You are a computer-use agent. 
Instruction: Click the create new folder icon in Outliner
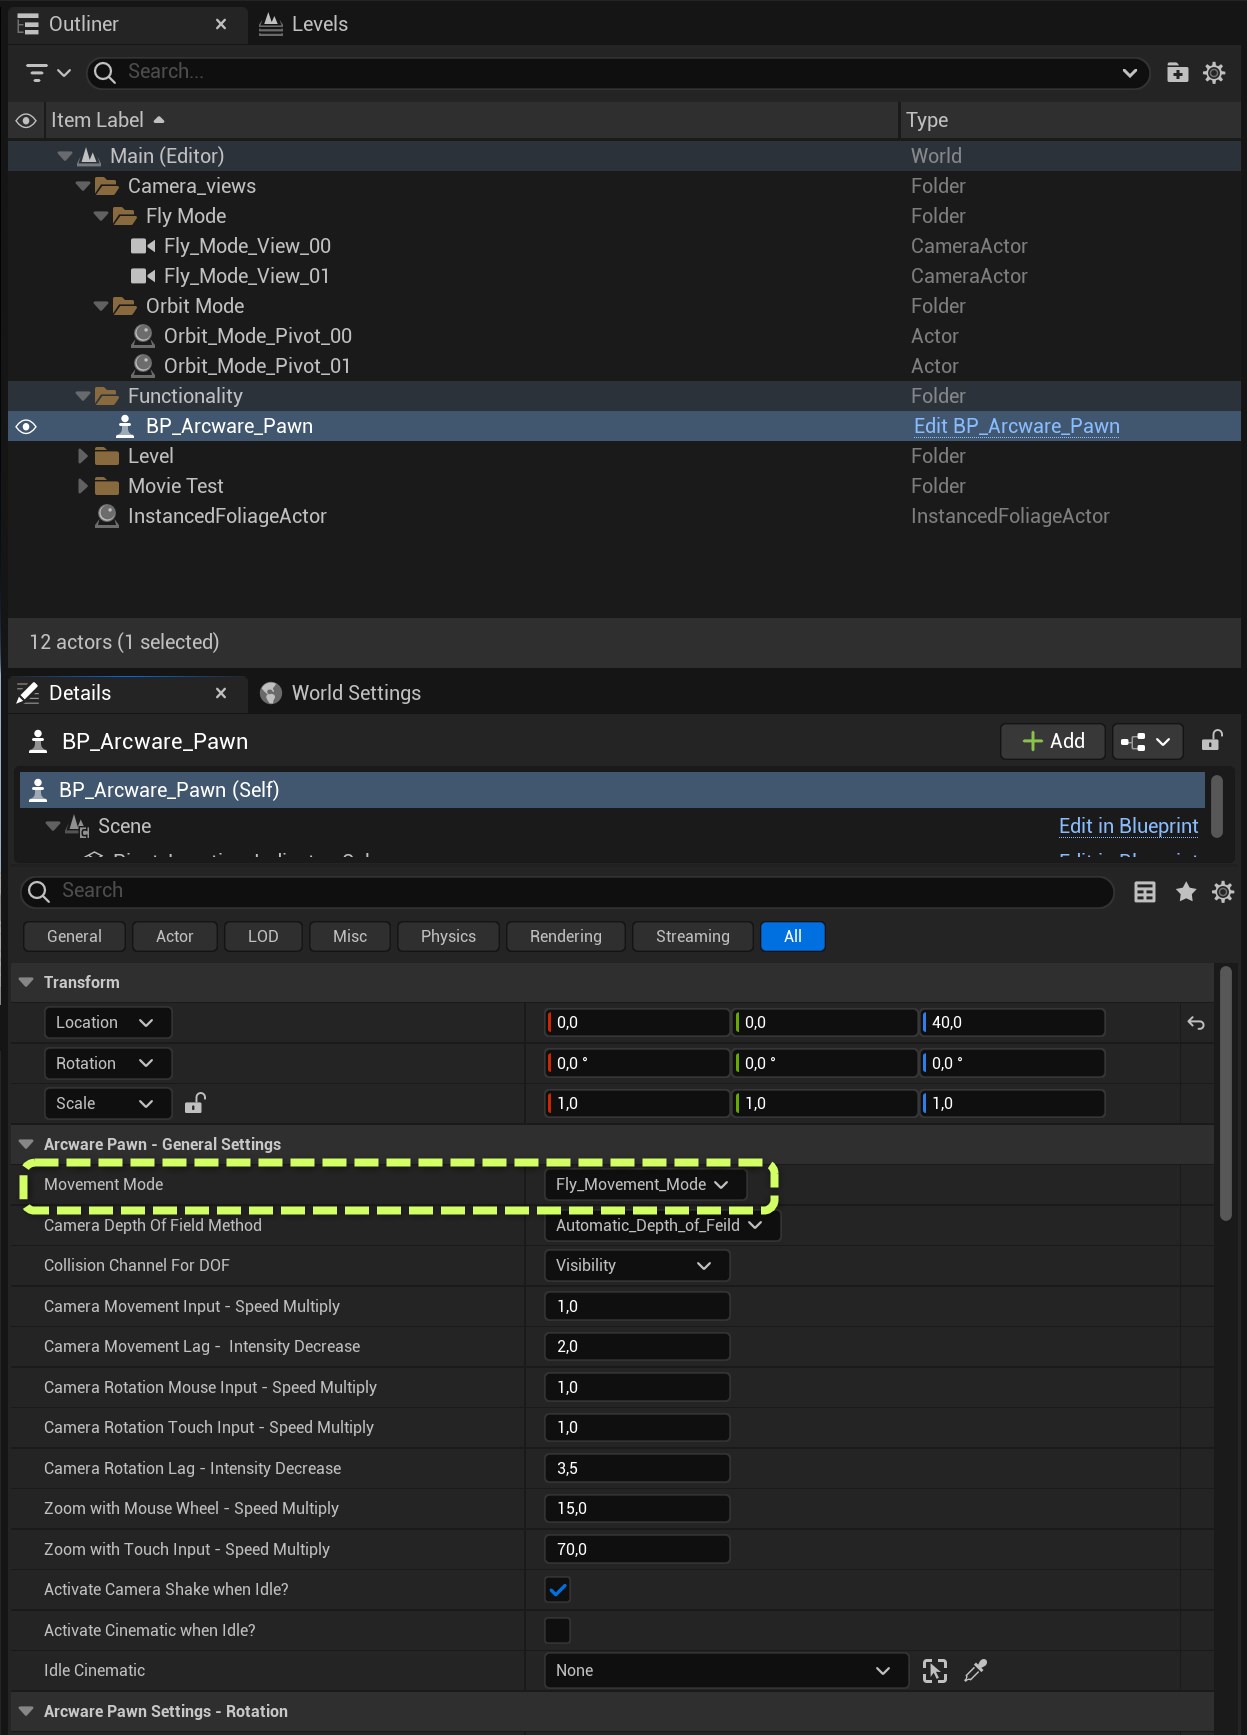[1177, 73]
